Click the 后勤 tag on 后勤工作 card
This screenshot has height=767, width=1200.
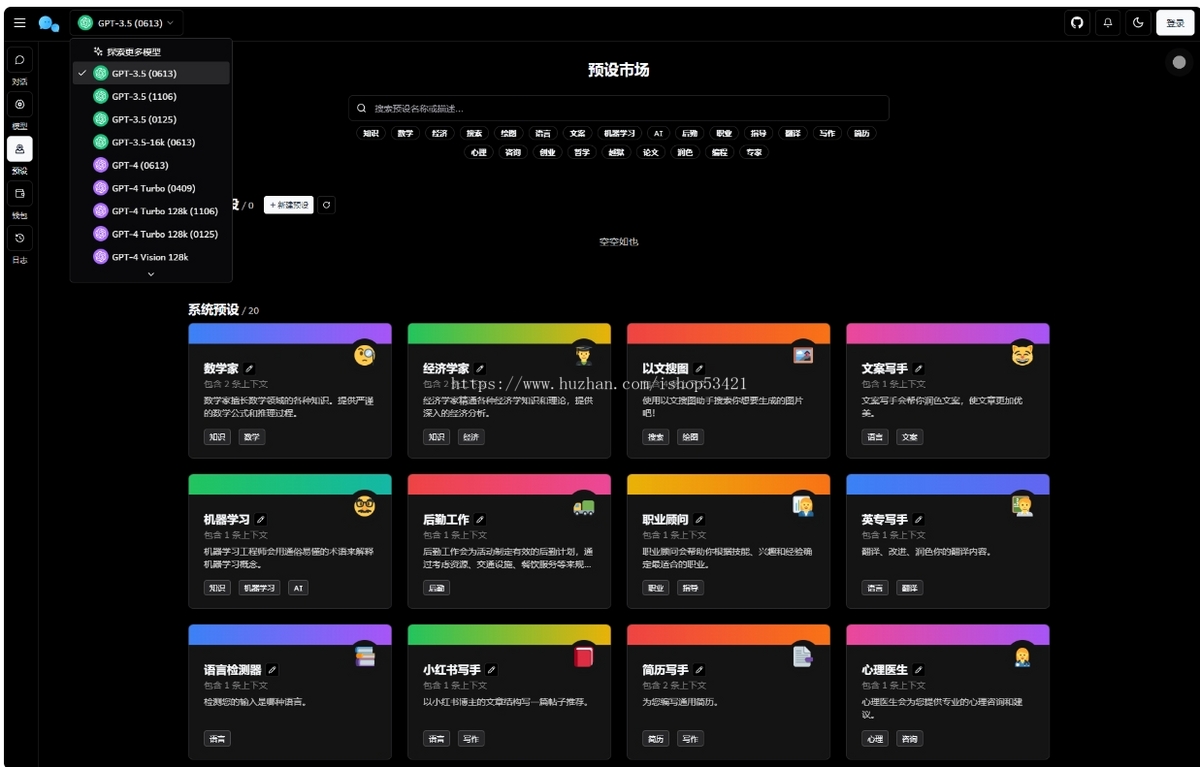(x=436, y=588)
